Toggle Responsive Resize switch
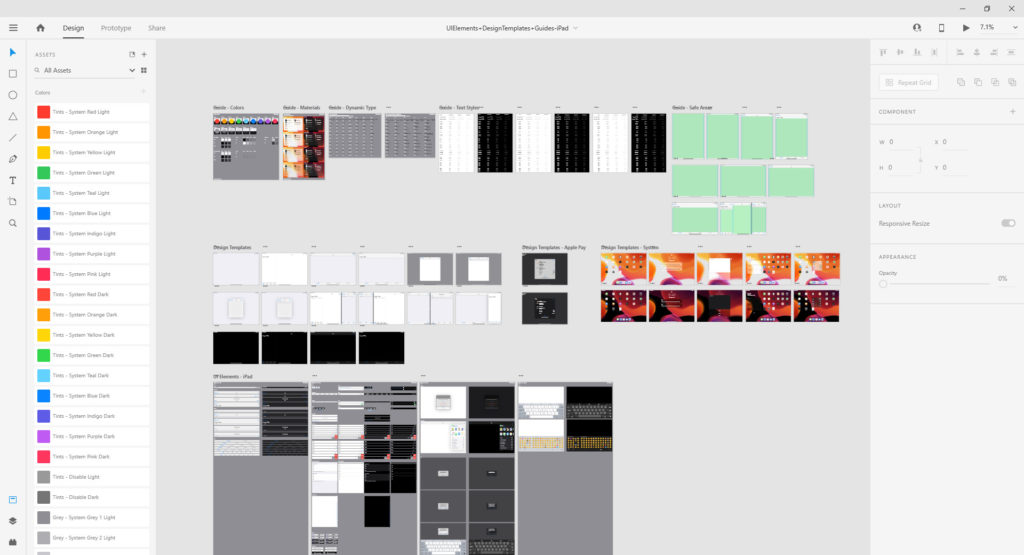The width and height of the screenshot is (1024, 555). [x=1007, y=223]
